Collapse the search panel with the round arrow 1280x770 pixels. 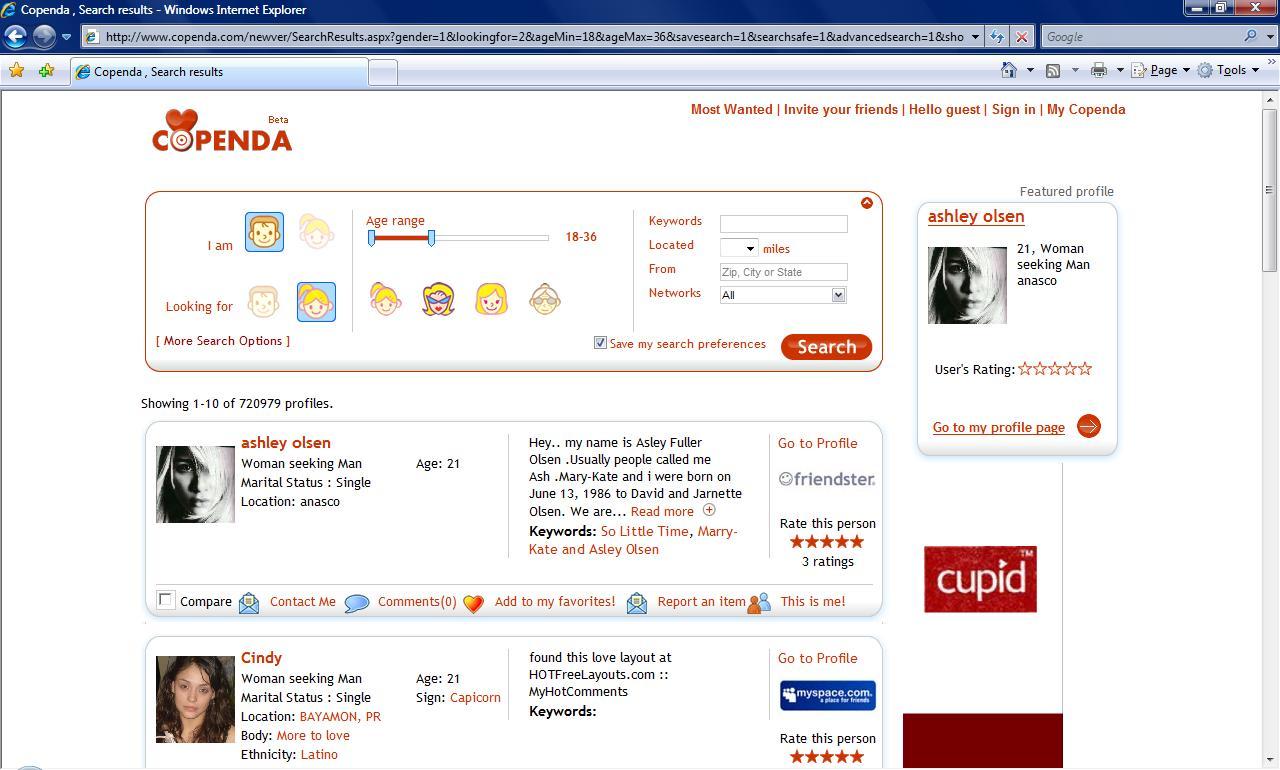tap(867, 203)
